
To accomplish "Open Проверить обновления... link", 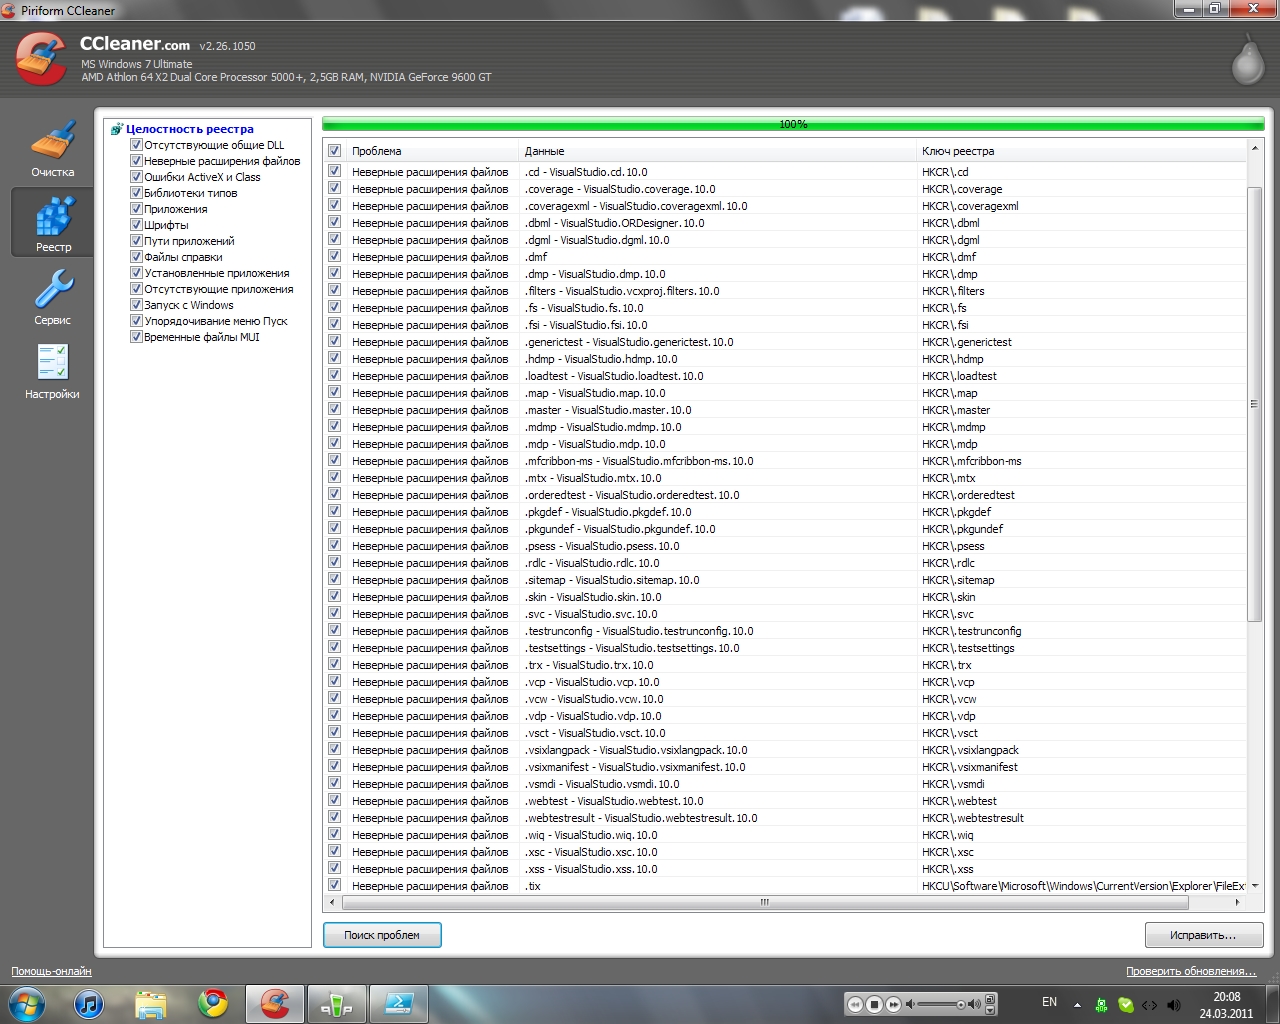I will (x=1191, y=971).
